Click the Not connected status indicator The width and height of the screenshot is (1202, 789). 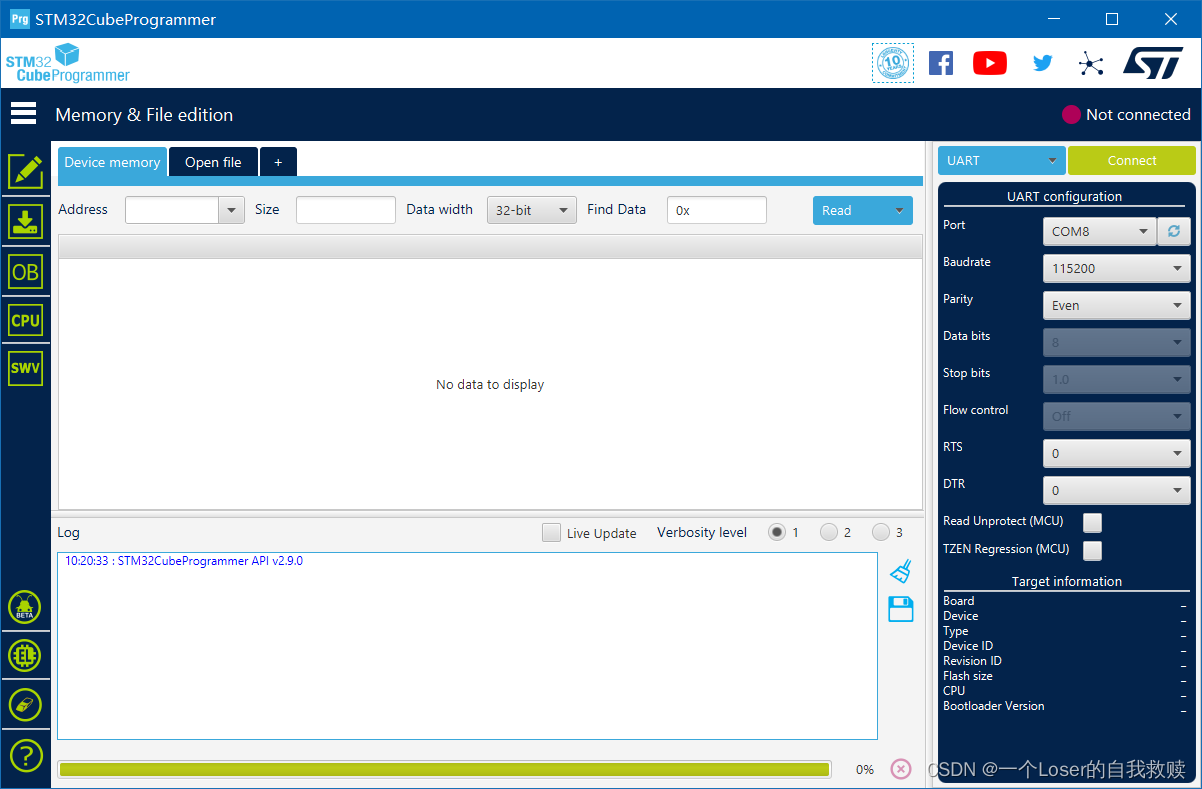click(x=1126, y=114)
